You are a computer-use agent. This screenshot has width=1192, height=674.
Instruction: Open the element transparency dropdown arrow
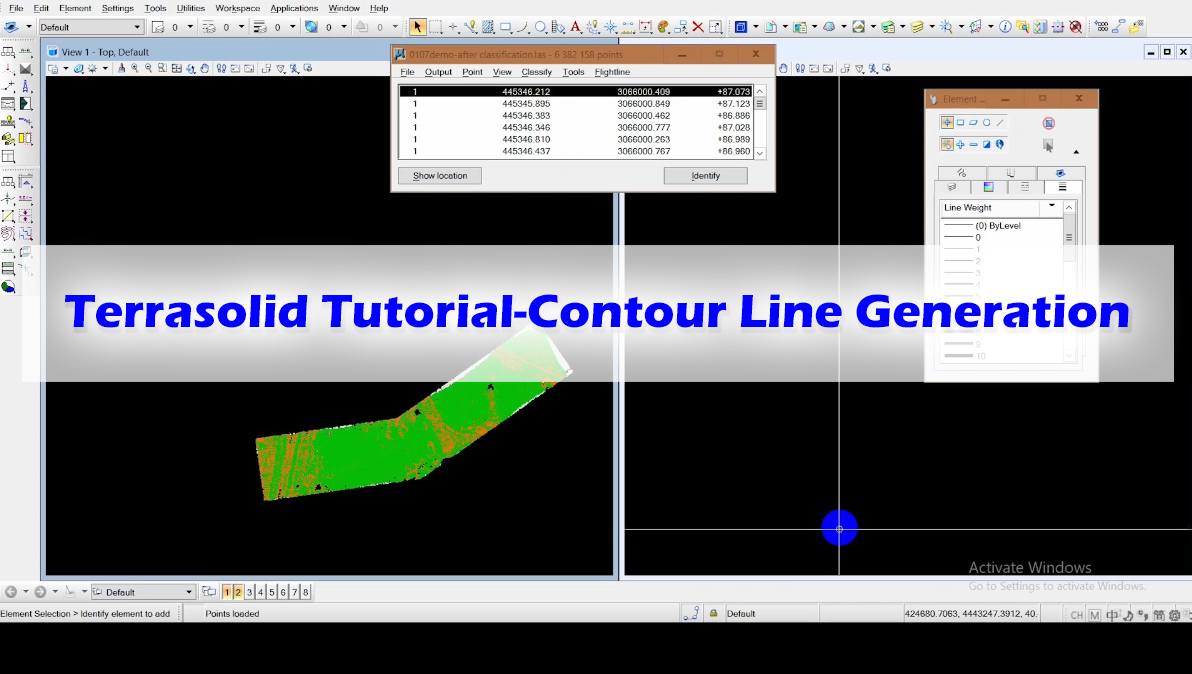(x=344, y=27)
